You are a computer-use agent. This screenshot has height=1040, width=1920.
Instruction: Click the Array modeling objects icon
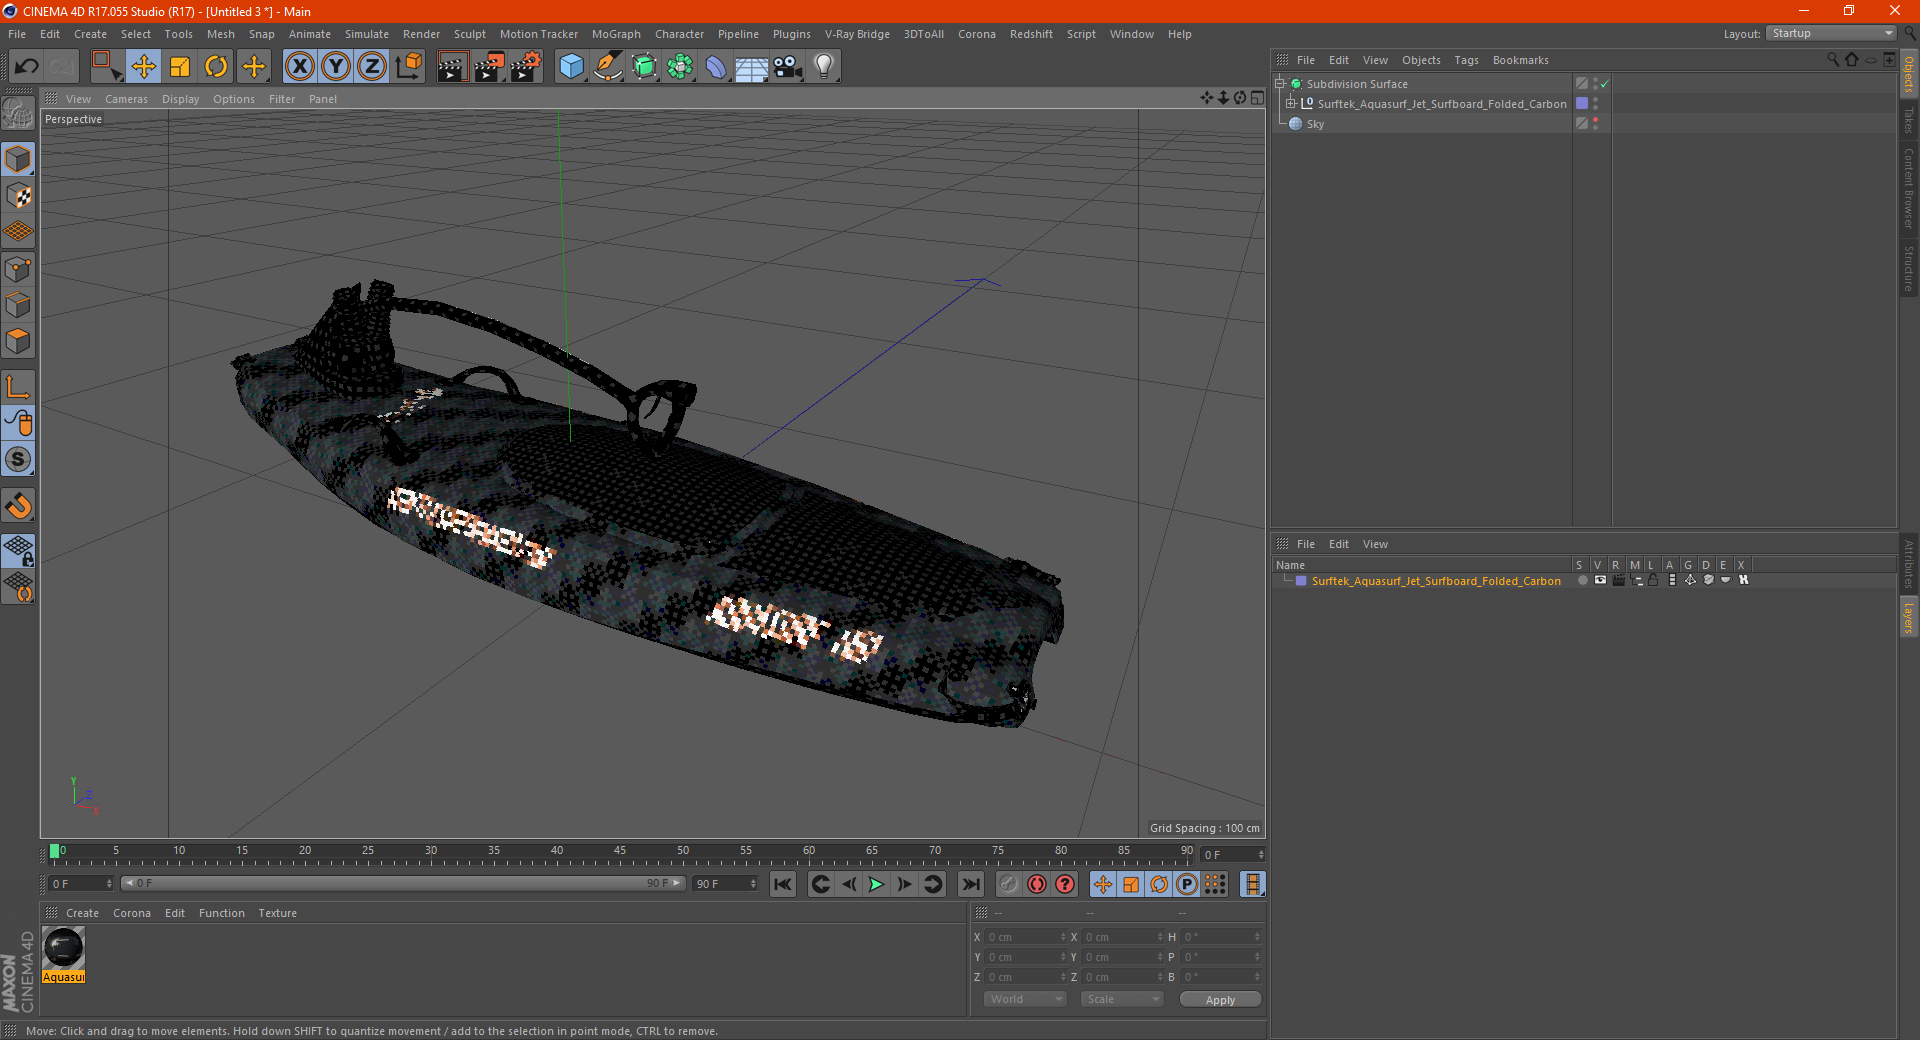click(680, 67)
